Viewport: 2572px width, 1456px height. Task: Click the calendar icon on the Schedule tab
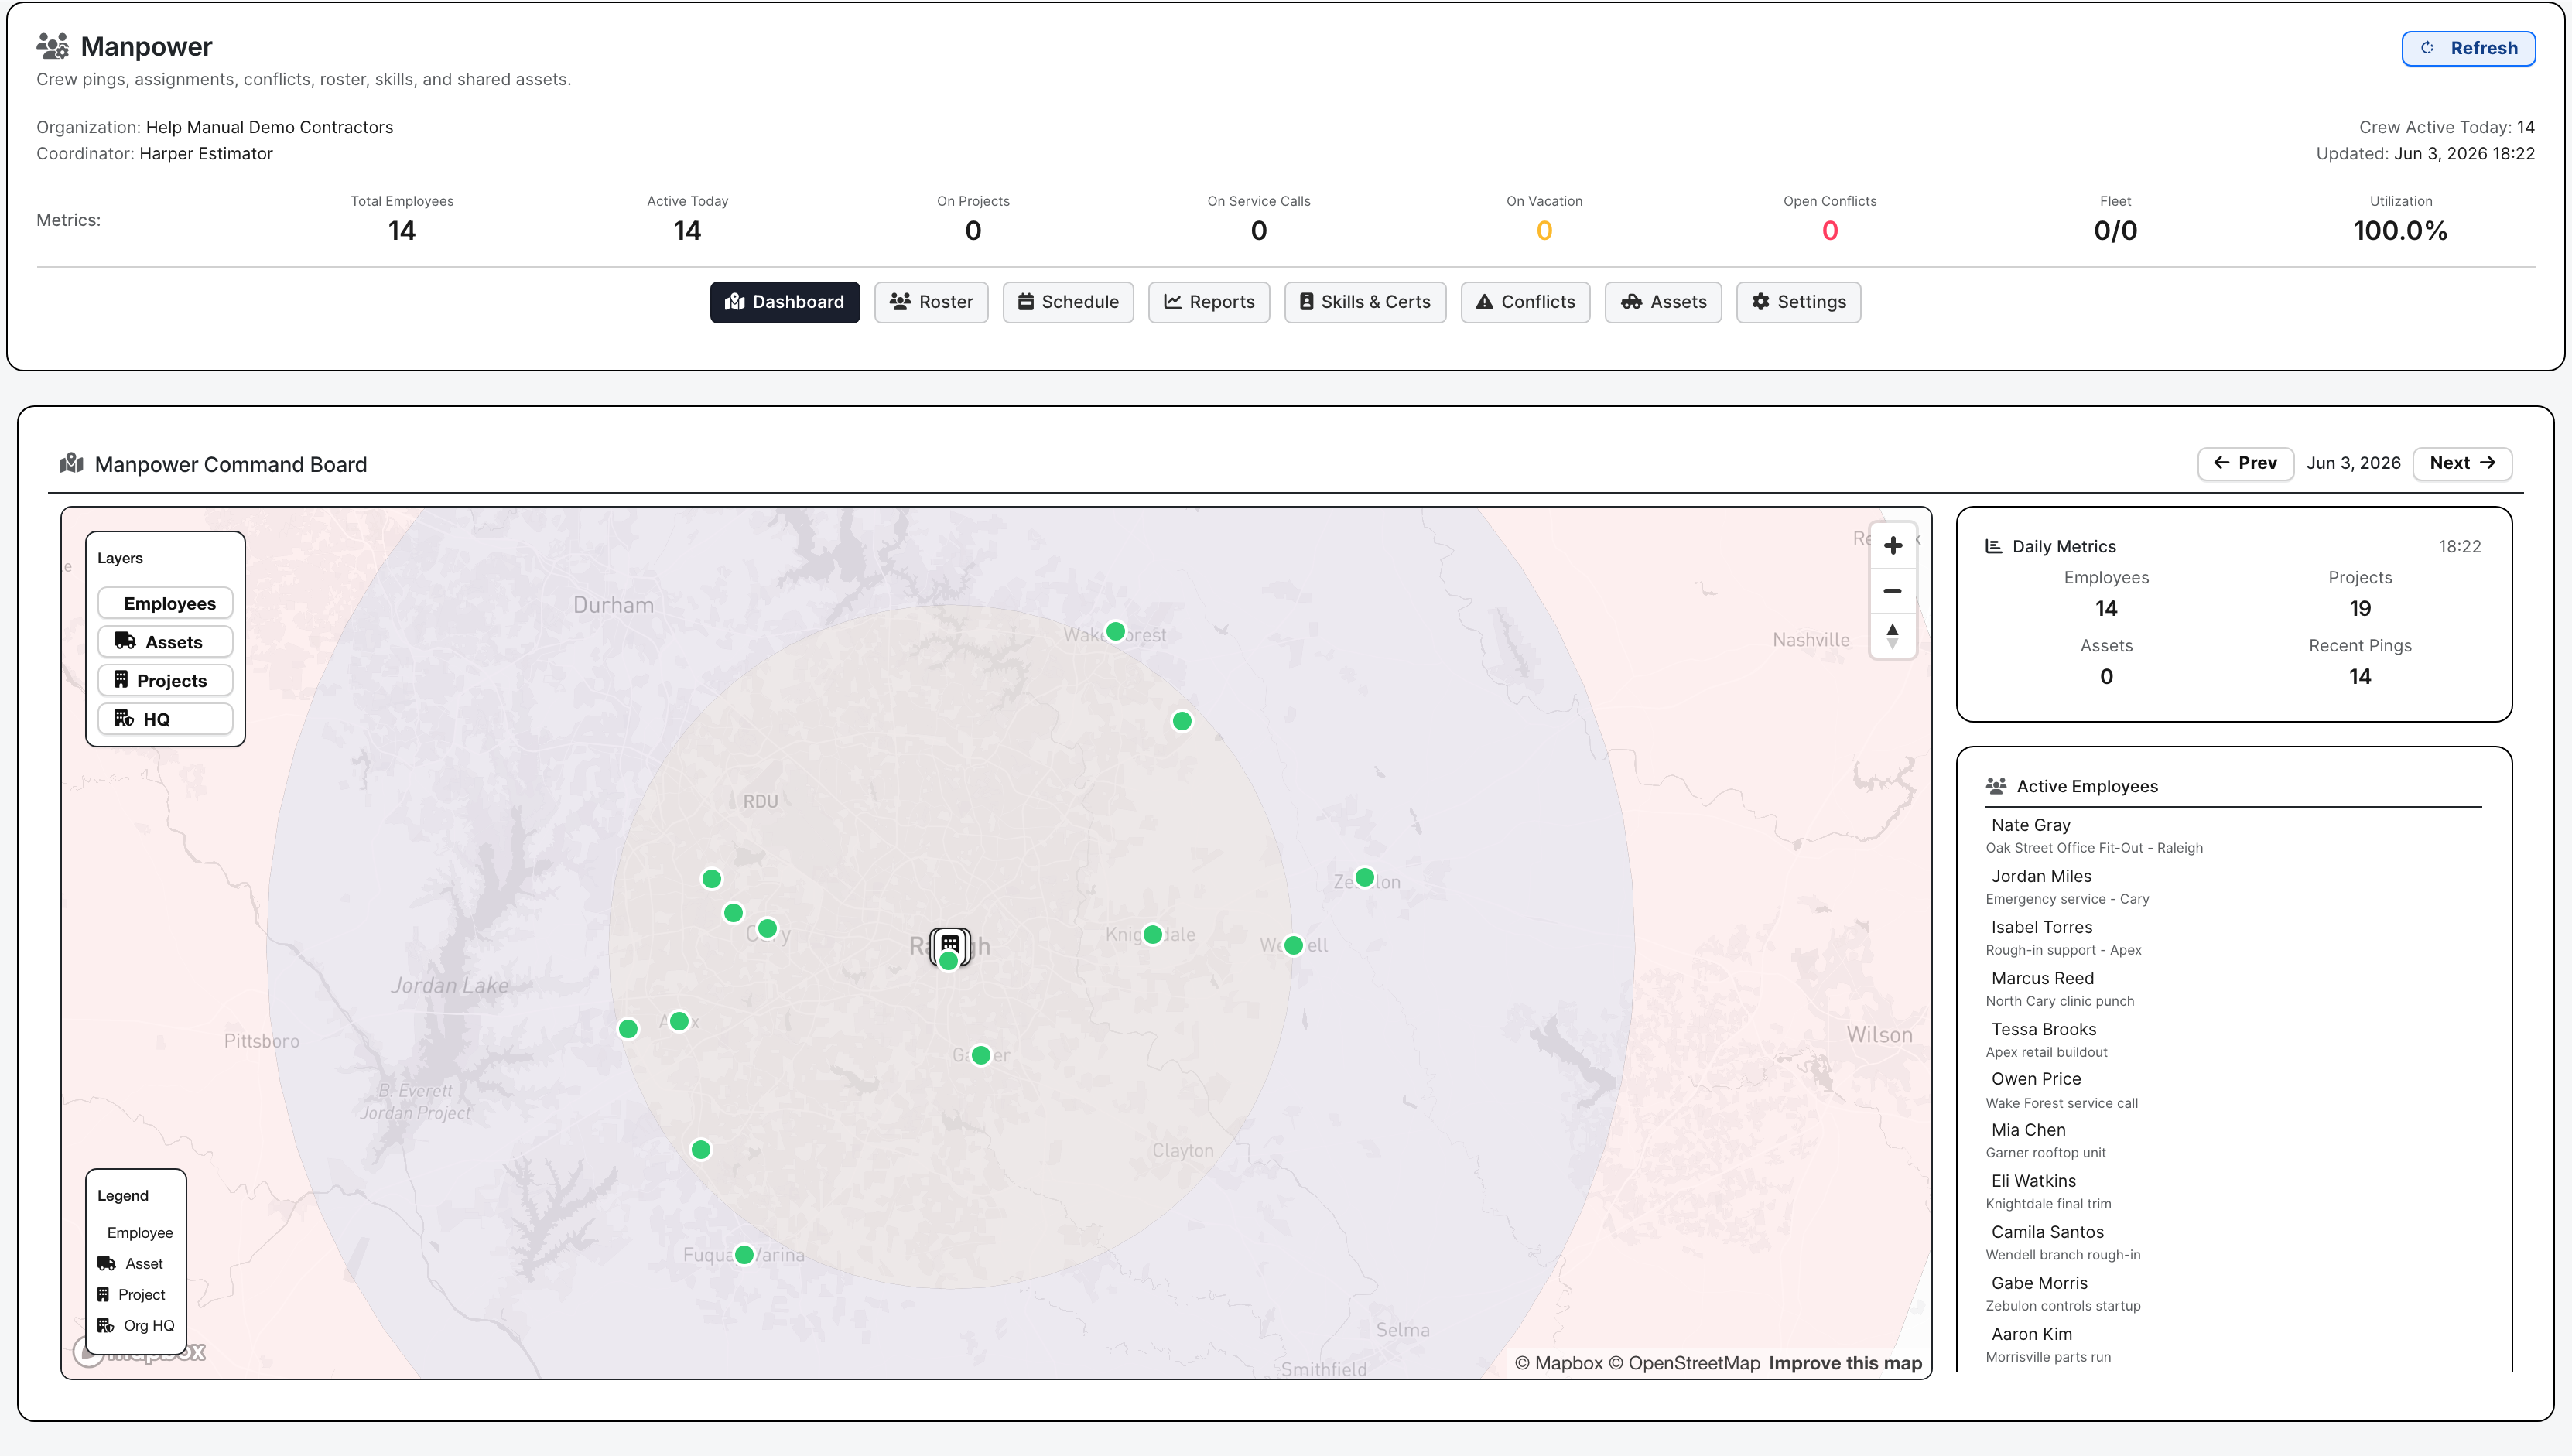coord(1026,302)
